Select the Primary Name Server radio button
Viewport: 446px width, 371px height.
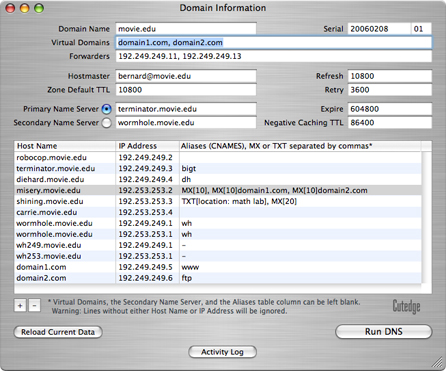click(106, 109)
